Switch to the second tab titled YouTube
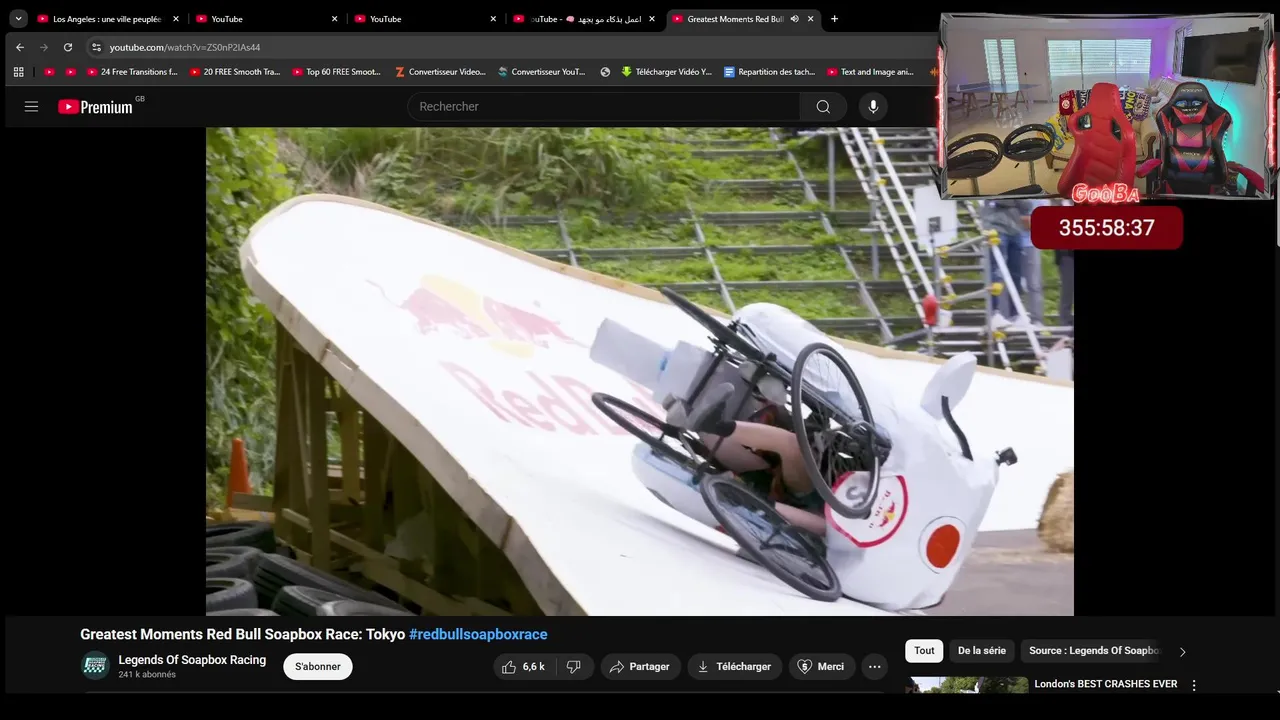Screen dimensions: 1280x720 point(267,19)
